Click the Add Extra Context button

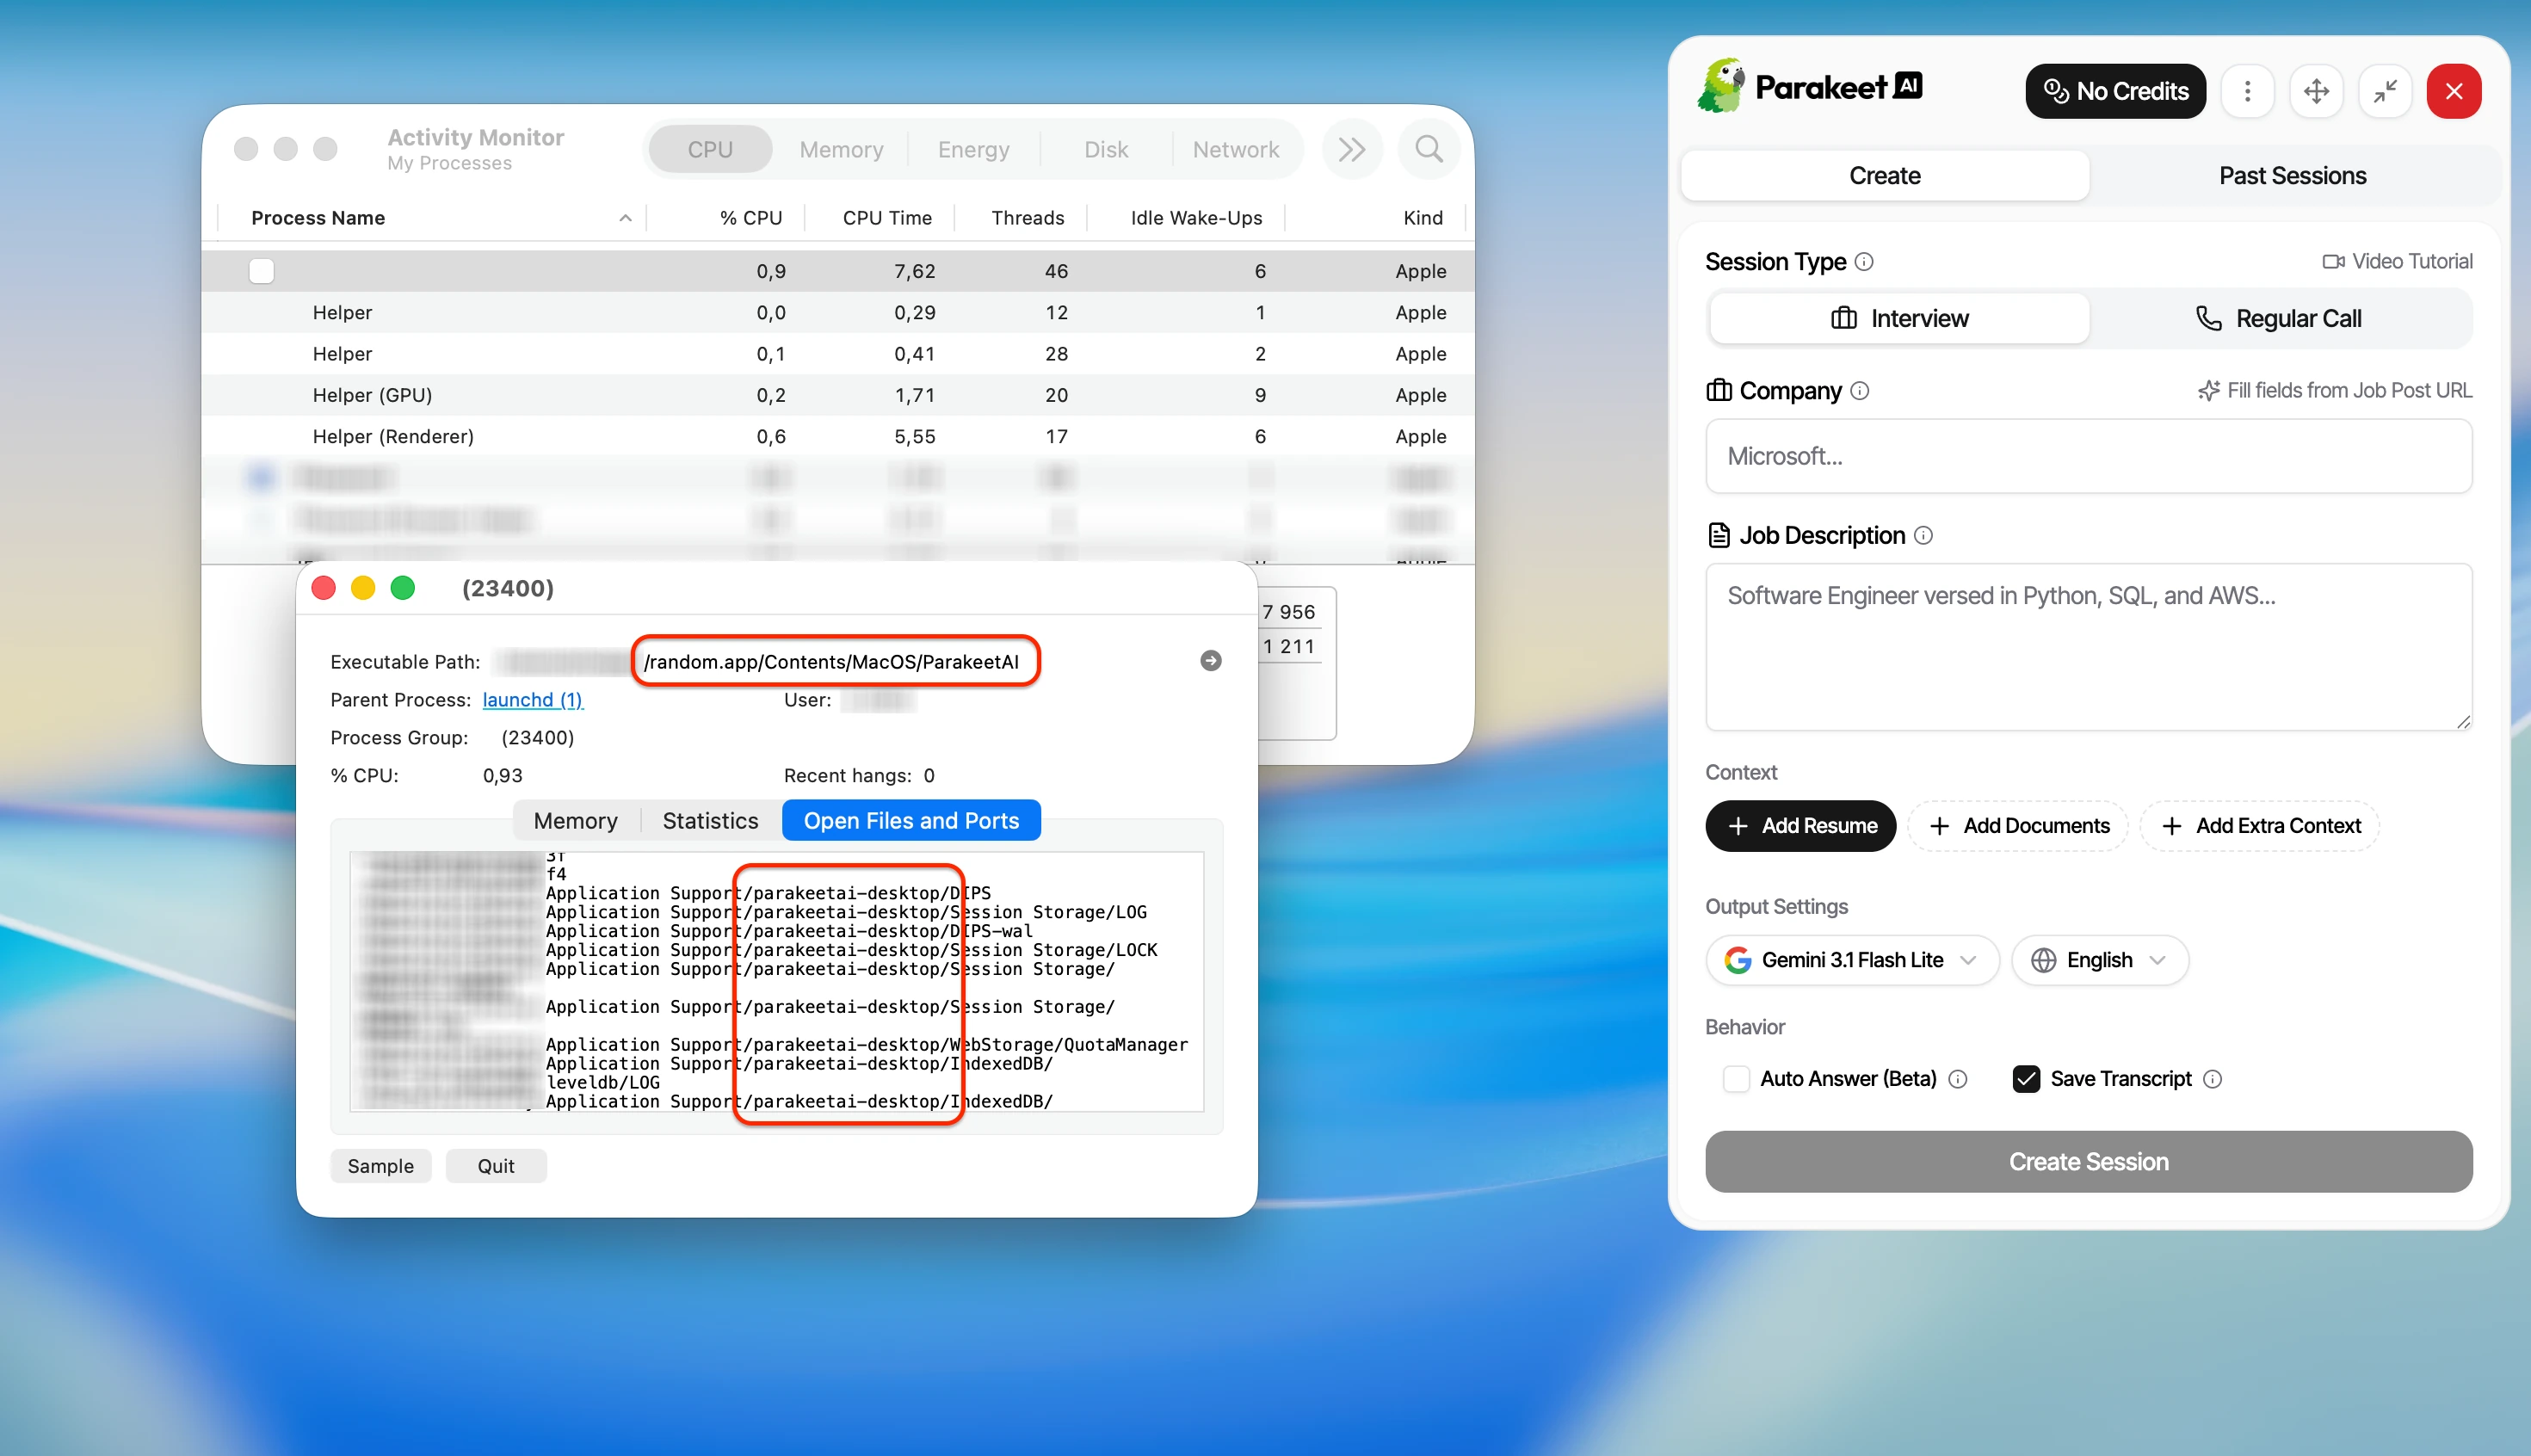tap(2259, 826)
